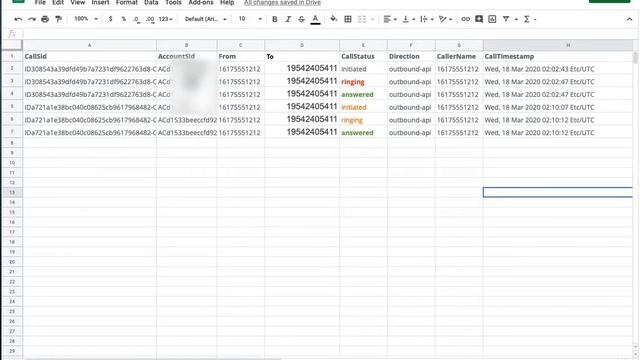Open the Tools menu
This screenshot has width=640, height=360.
click(173, 2)
